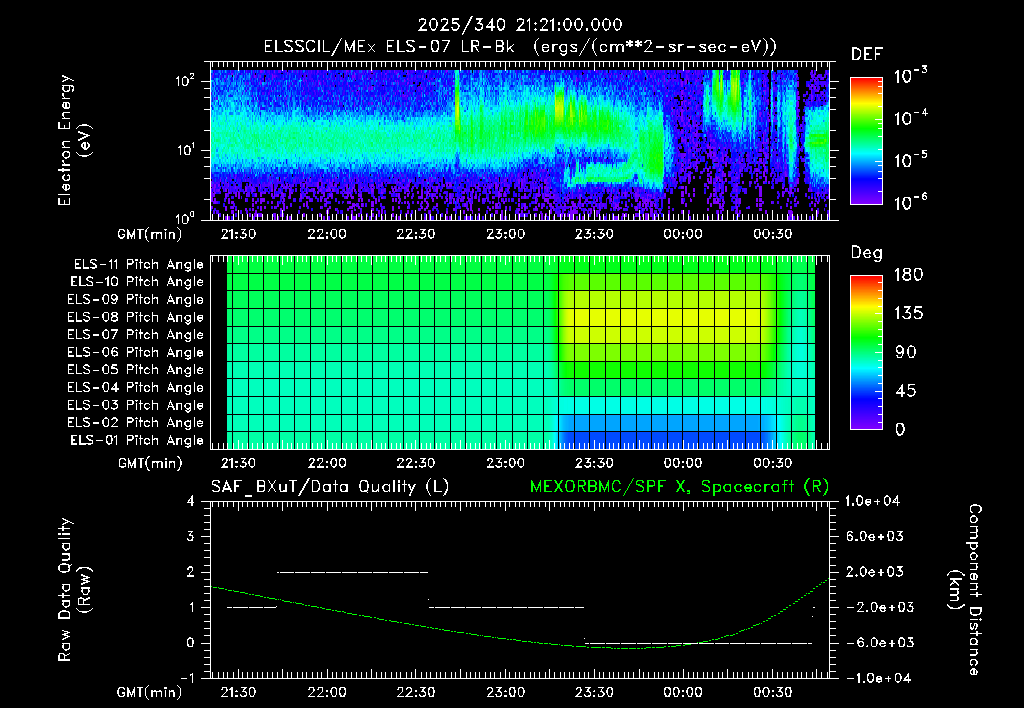Click 22:30 time tick under the data quality plot
Viewport: 1024px width, 708px height.
click(415, 692)
